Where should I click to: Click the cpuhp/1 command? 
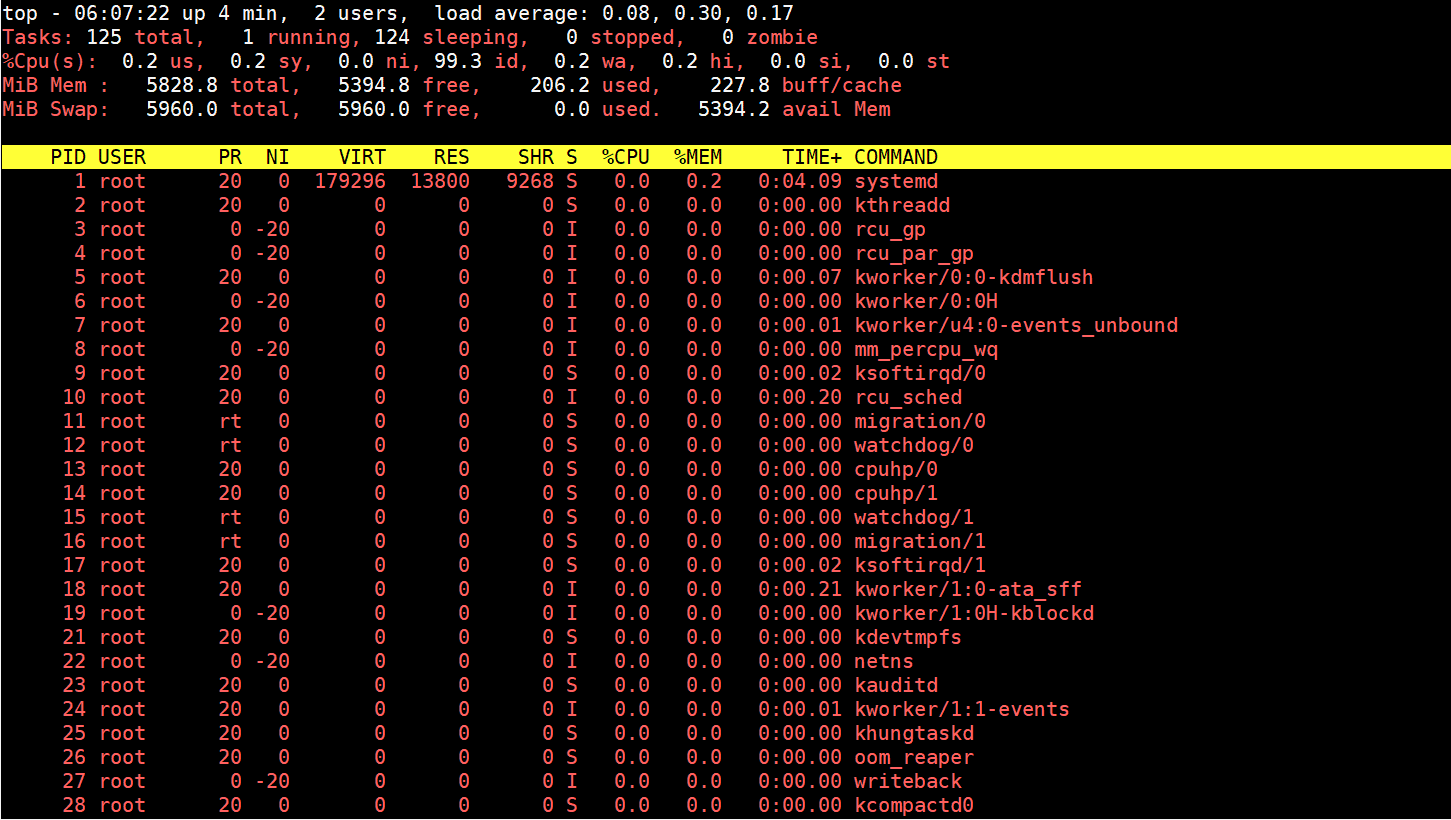click(896, 493)
